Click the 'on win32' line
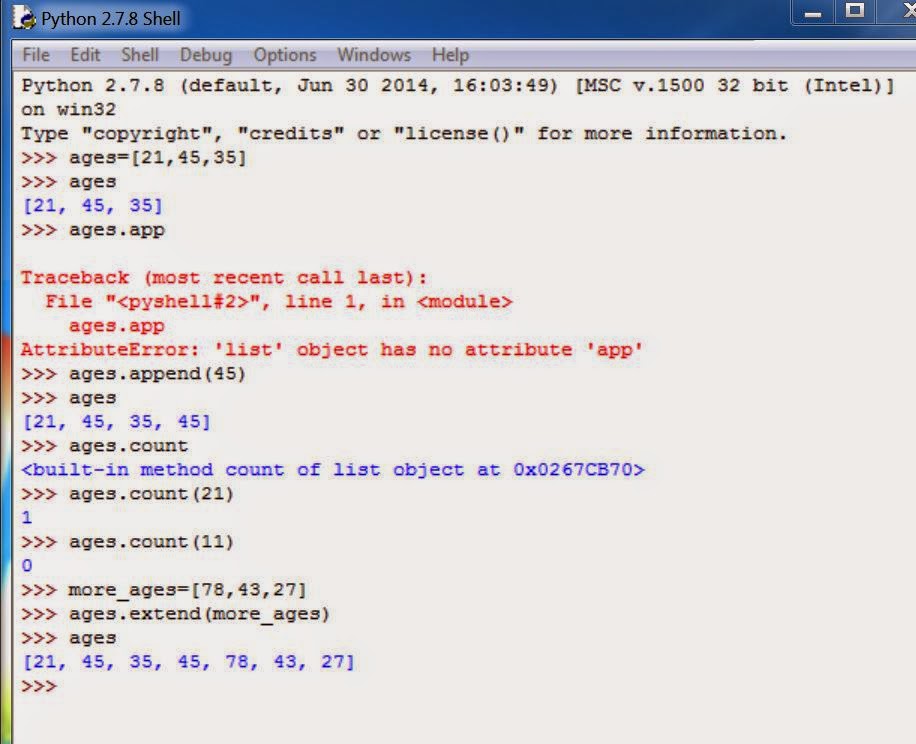This screenshot has height=744, width=916. tap(68, 110)
